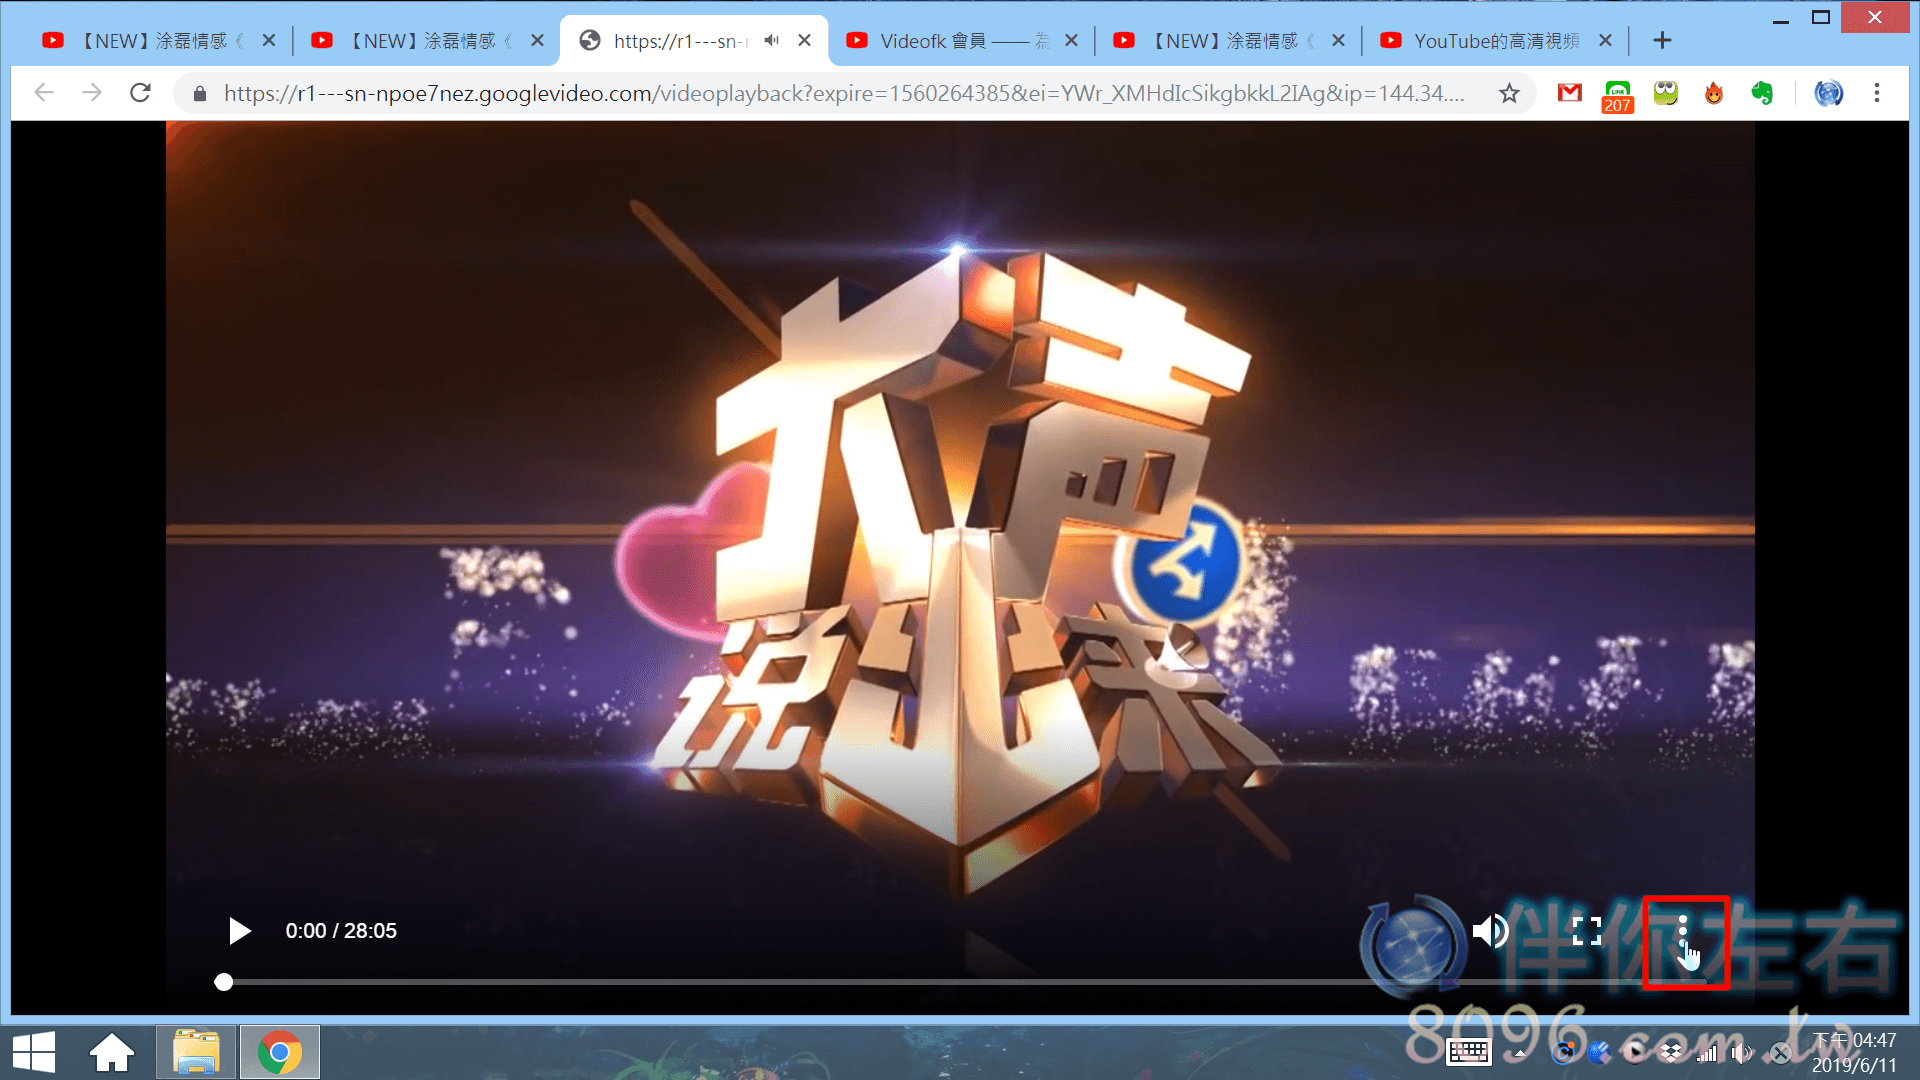Open File Explorer from the taskbar
Viewport: 1920px width, 1080px height.
[x=196, y=1052]
